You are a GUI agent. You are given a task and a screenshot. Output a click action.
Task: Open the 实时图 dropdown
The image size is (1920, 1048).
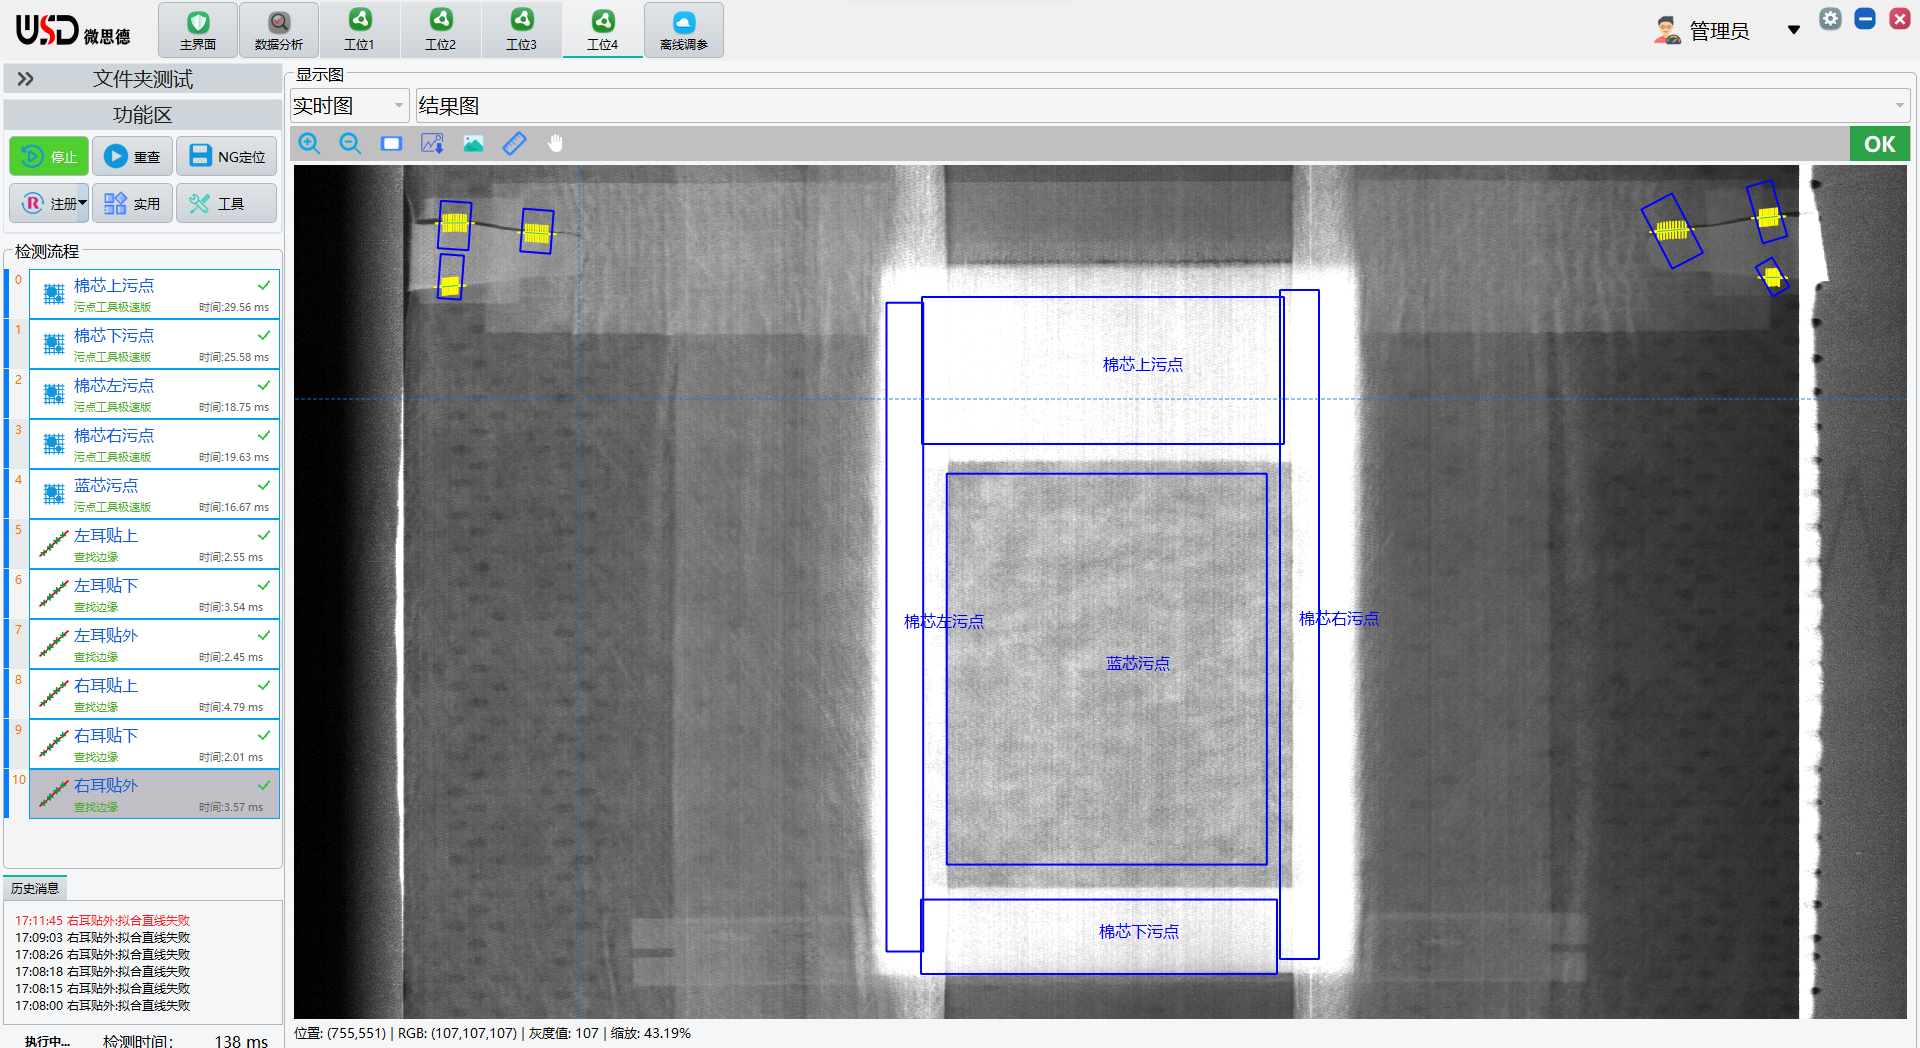349,106
